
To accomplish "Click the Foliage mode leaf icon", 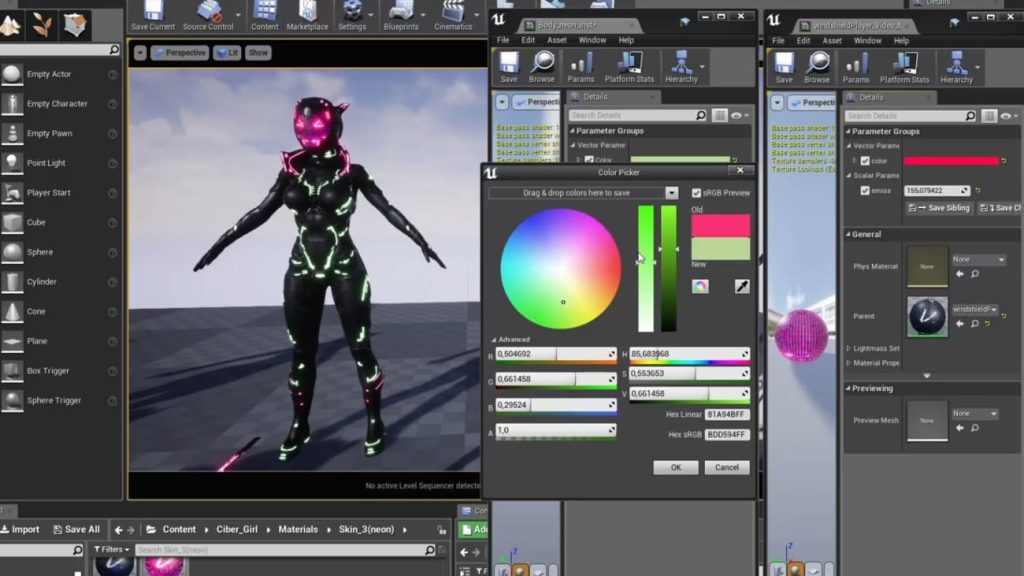I will [42, 24].
